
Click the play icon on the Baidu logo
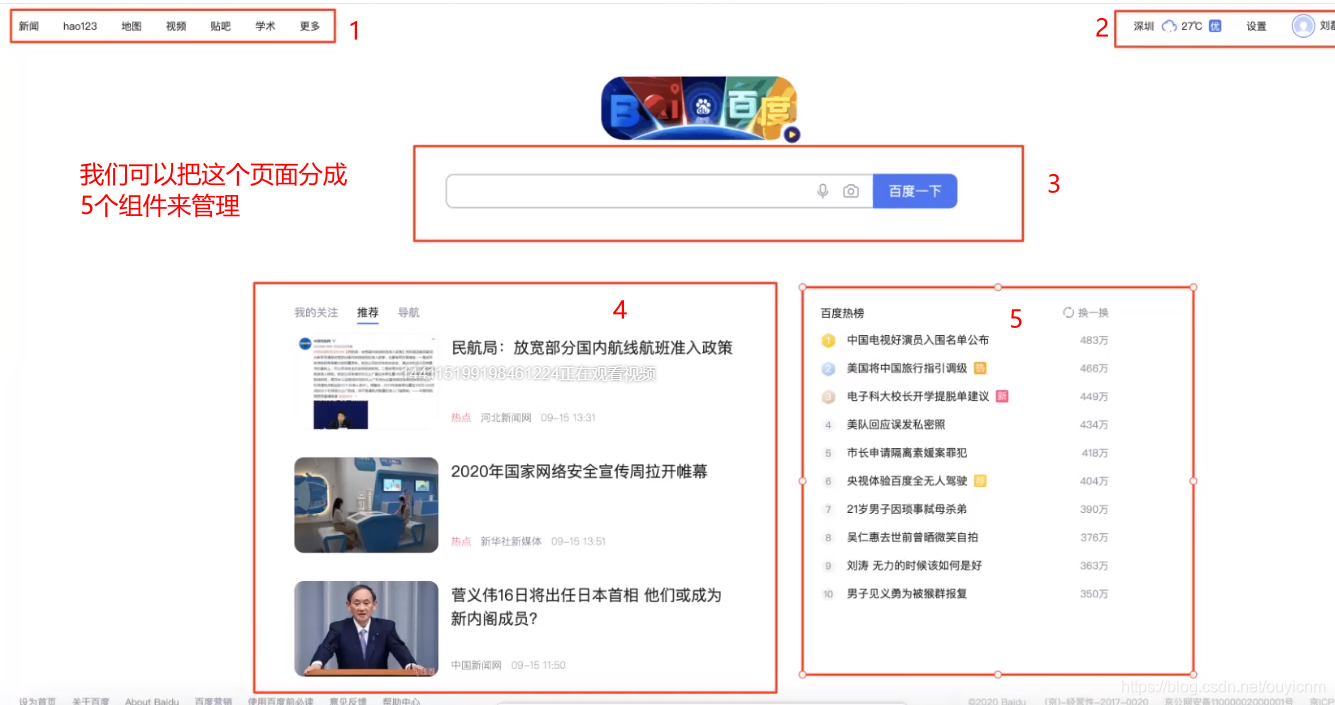pos(792,134)
